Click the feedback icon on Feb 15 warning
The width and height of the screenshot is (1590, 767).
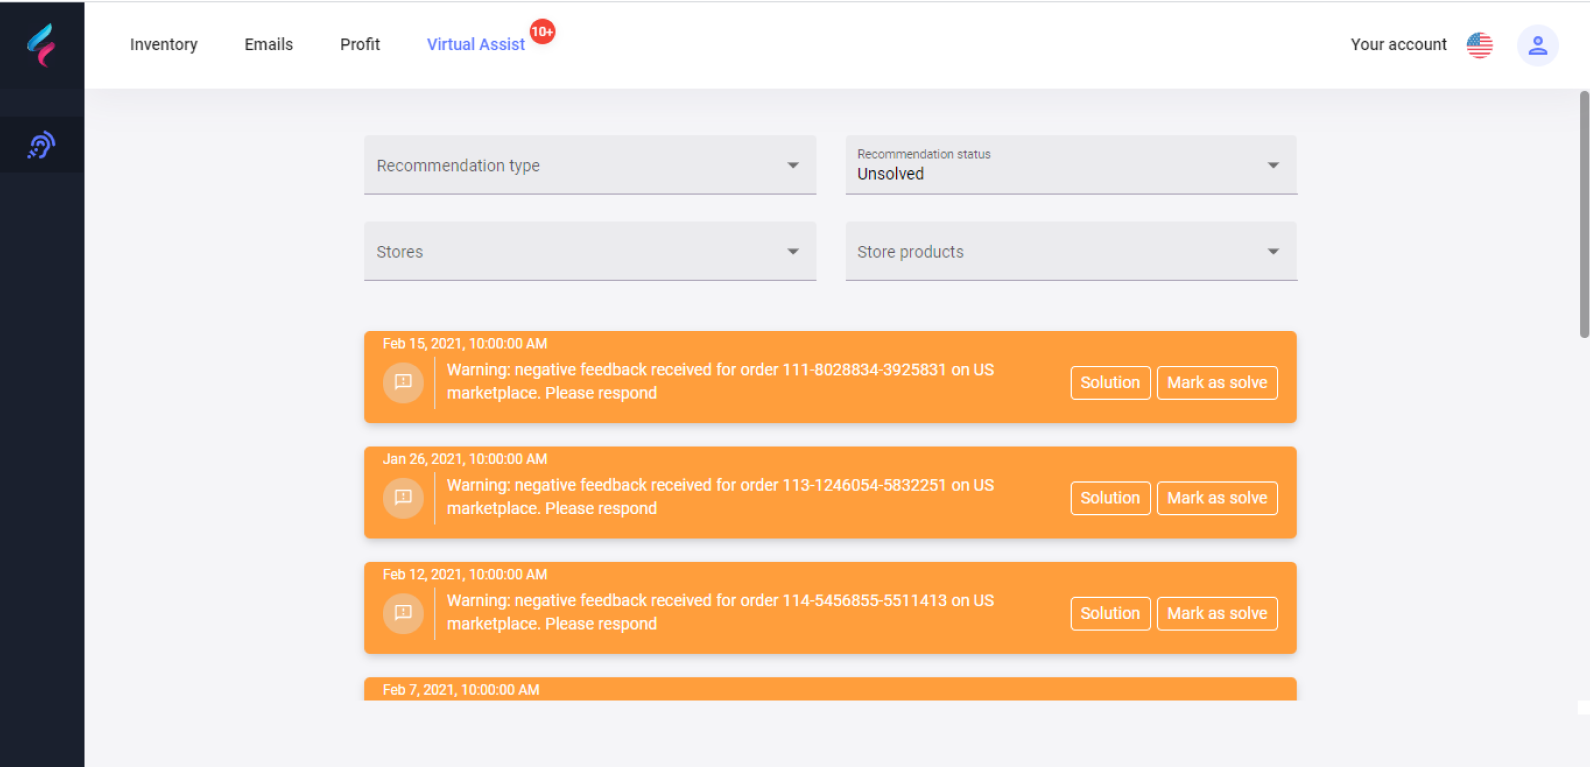coord(403,382)
